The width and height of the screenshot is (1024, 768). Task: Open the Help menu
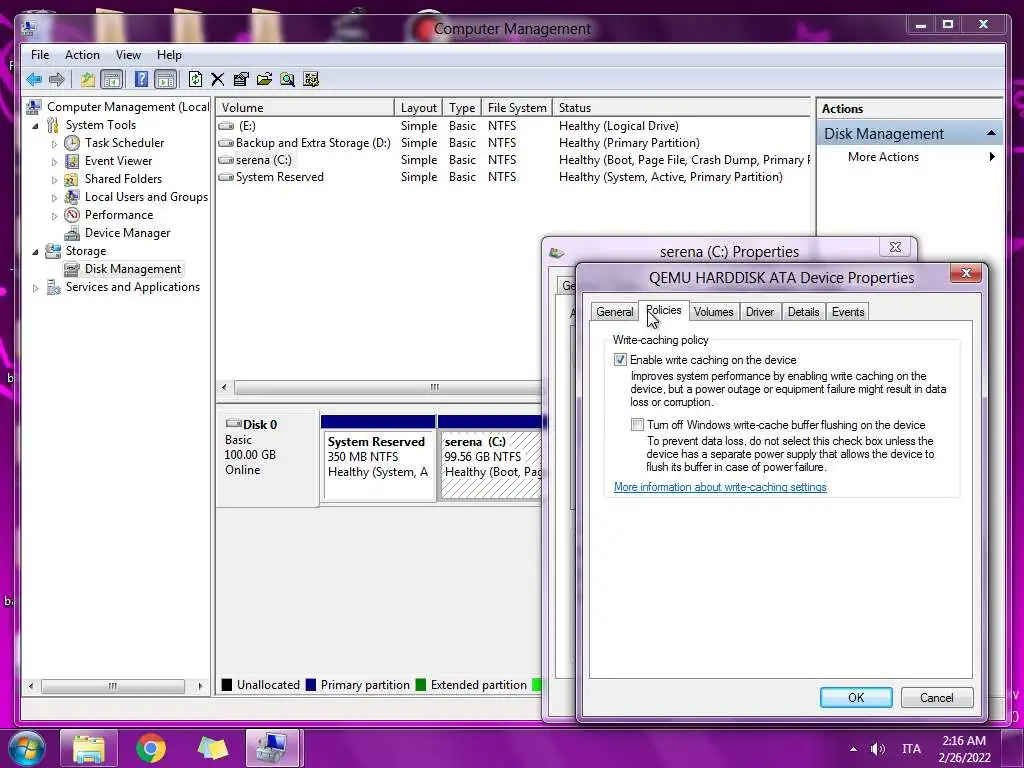(169, 55)
